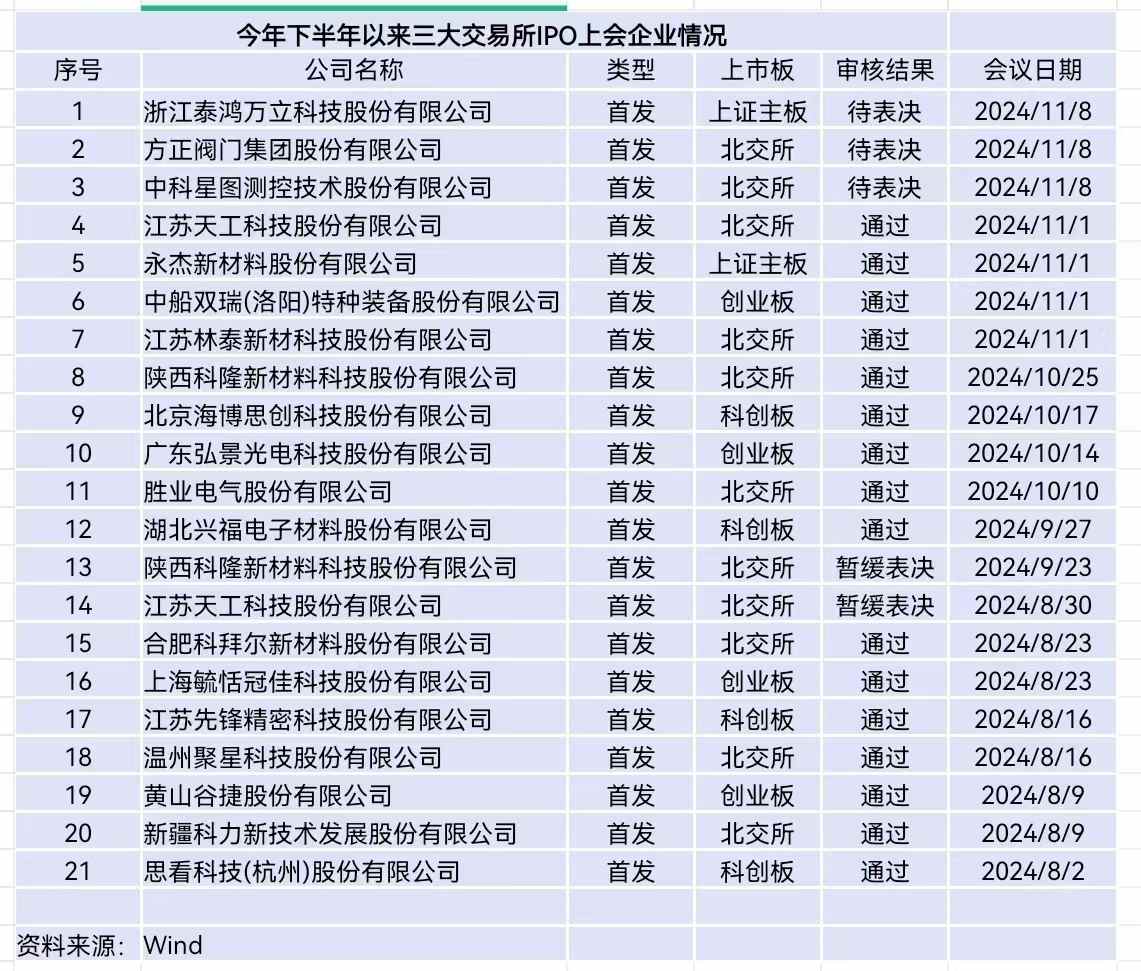Select the cell 江苏先锋精密科技股份有限公司
Viewport: 1141px width, 971px height.
pyautogui.click(x=354, y=719)
